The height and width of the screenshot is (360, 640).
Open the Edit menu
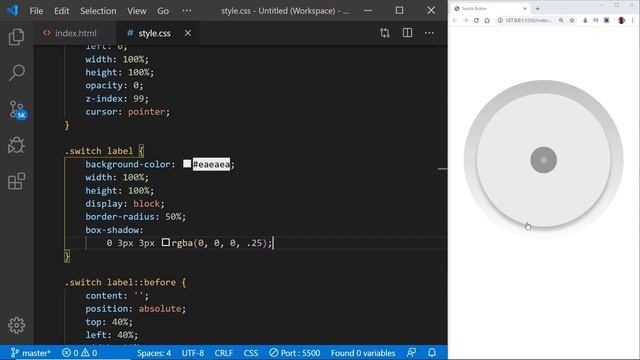click(62, 11)
